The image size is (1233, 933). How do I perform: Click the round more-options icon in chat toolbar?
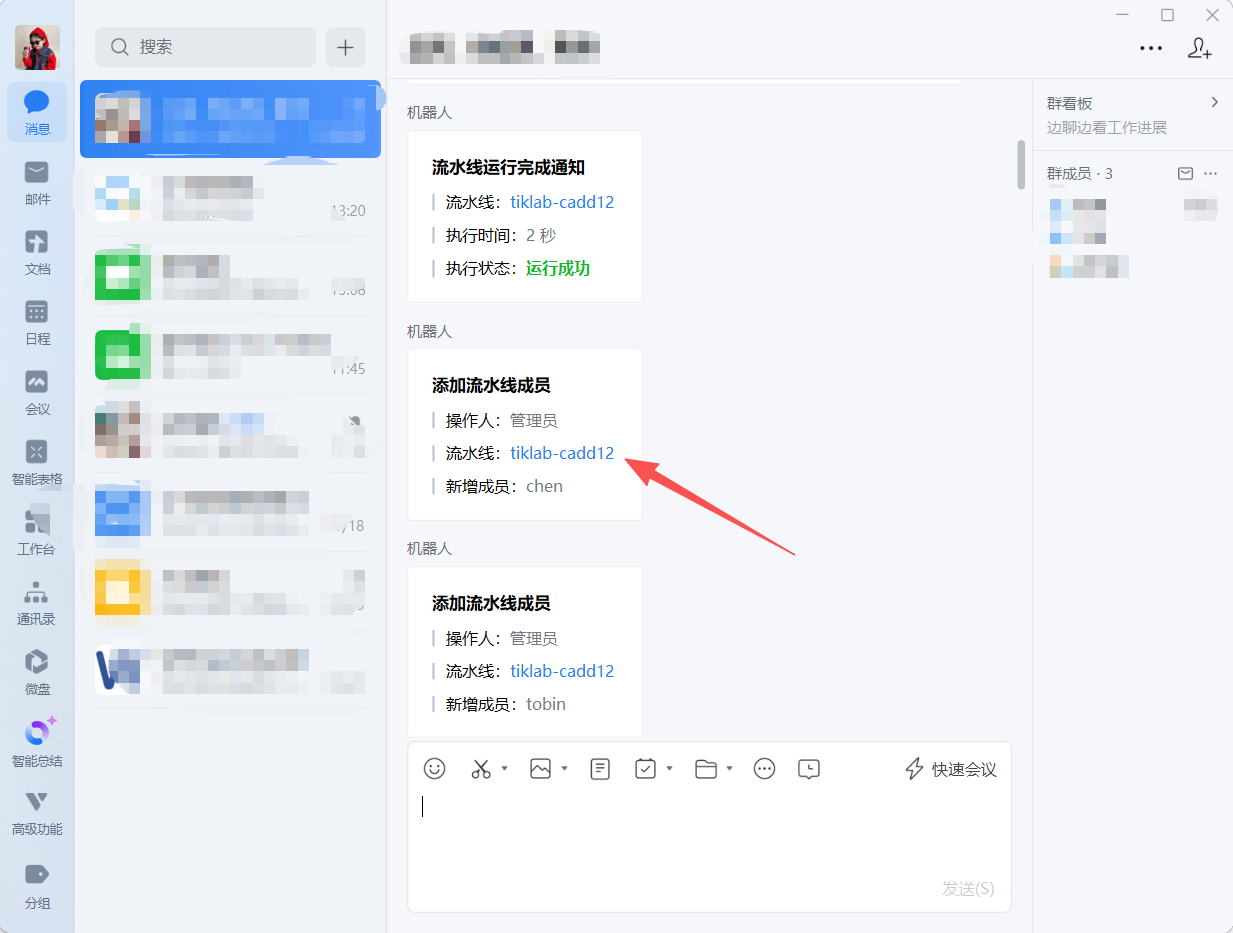coord(765,768)
